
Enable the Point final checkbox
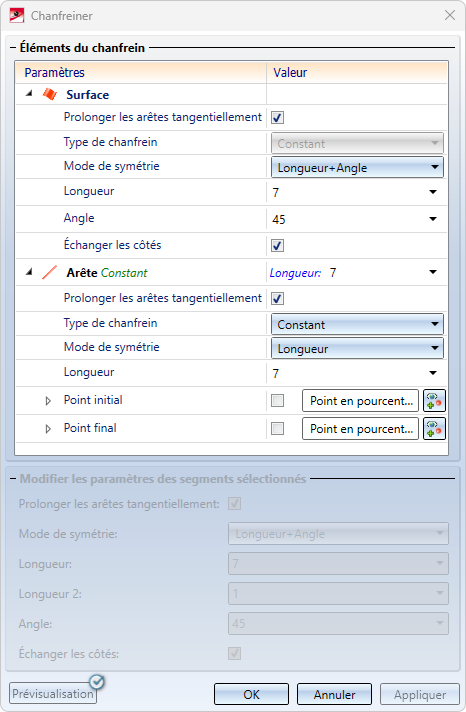278,428
